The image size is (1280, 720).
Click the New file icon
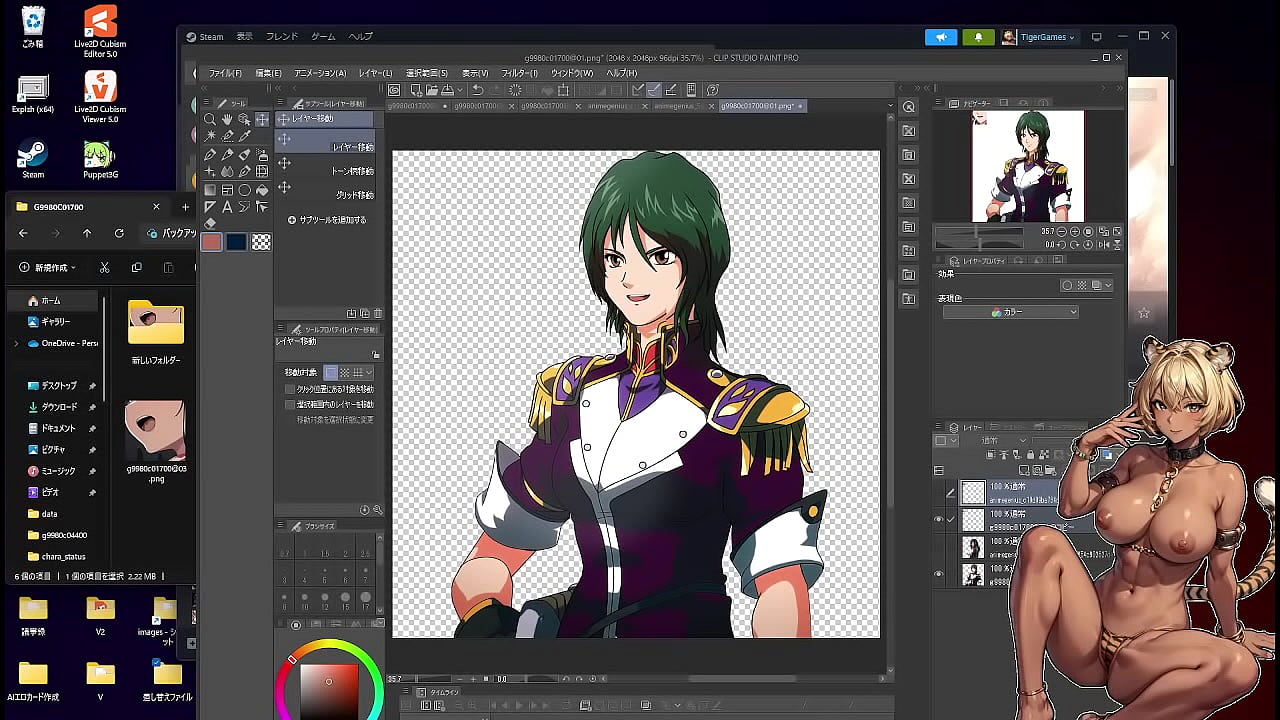[416, 89]
